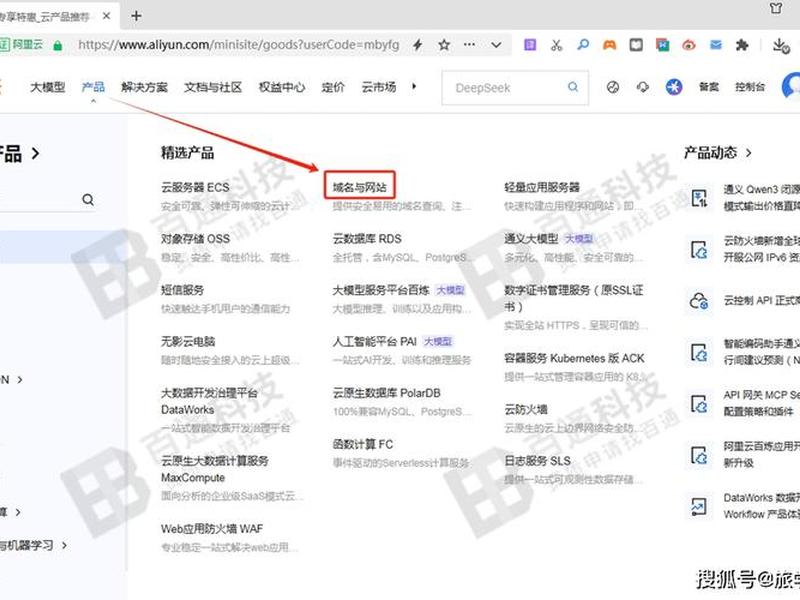Open 云数据库 RDS product link
The width and height of the screenshot is (800, 600).
(x=367, y=239)
